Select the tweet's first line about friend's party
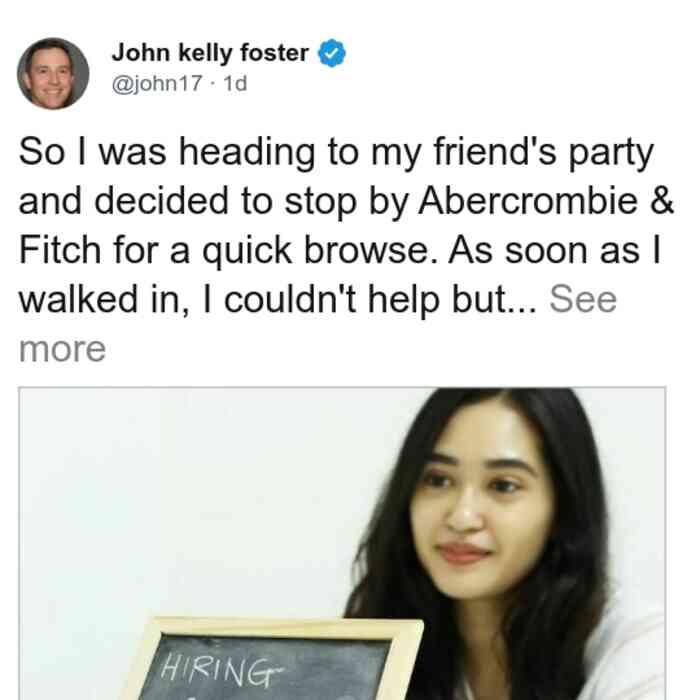Screen dimensions: 700x700 336,153
